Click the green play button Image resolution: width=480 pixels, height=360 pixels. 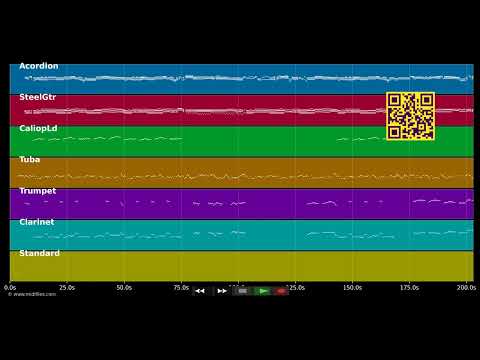coord(263,291)
